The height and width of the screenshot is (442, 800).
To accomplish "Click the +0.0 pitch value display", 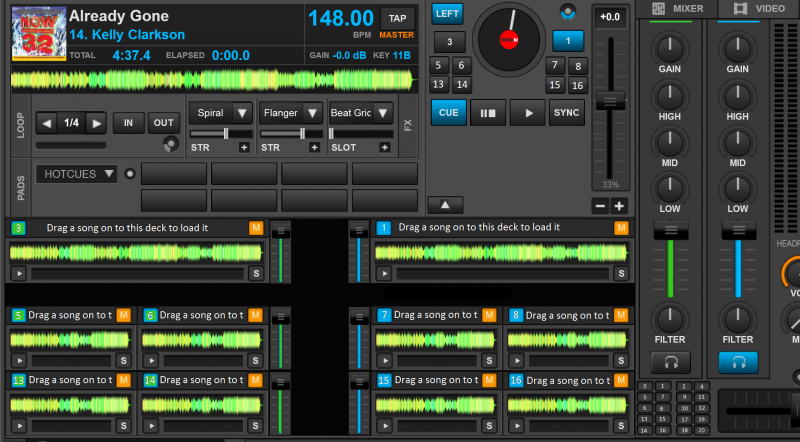I will (x=610, y=17).
